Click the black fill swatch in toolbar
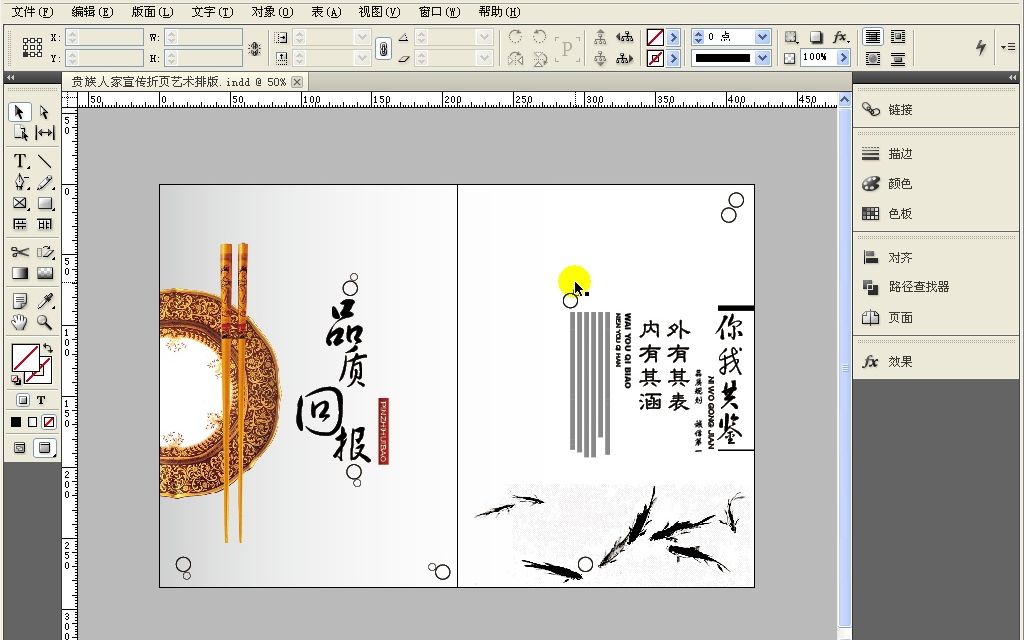Viewport: 1024px width, 640px height. click(x=14, y=421)
